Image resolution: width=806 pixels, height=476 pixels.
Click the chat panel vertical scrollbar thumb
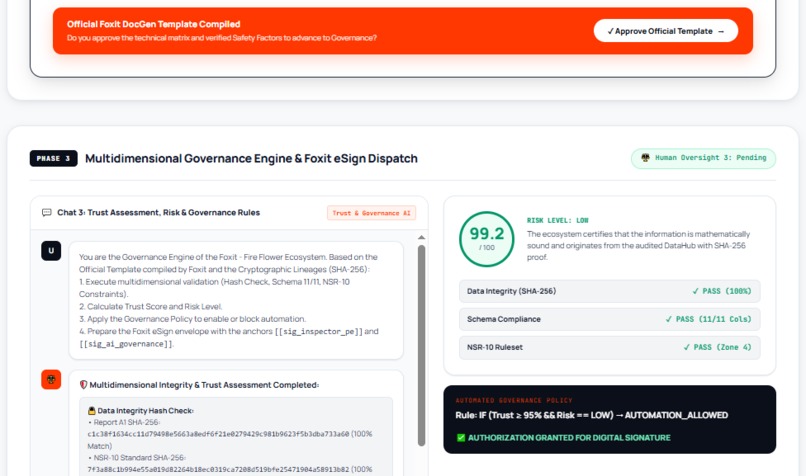421,345
